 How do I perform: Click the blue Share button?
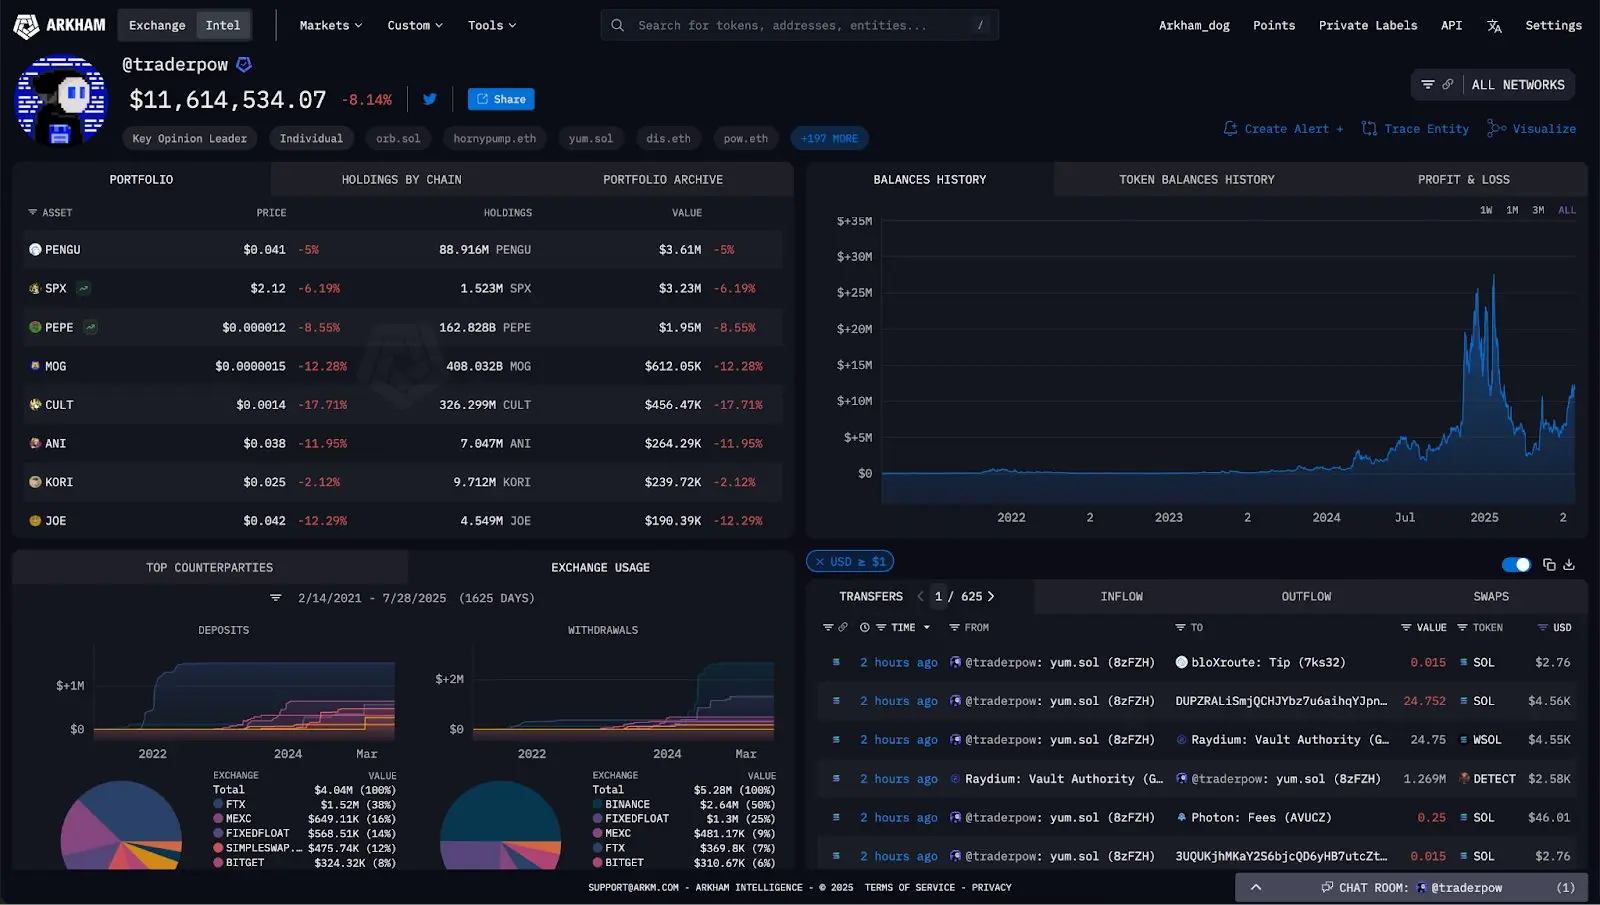pos(501,99)
